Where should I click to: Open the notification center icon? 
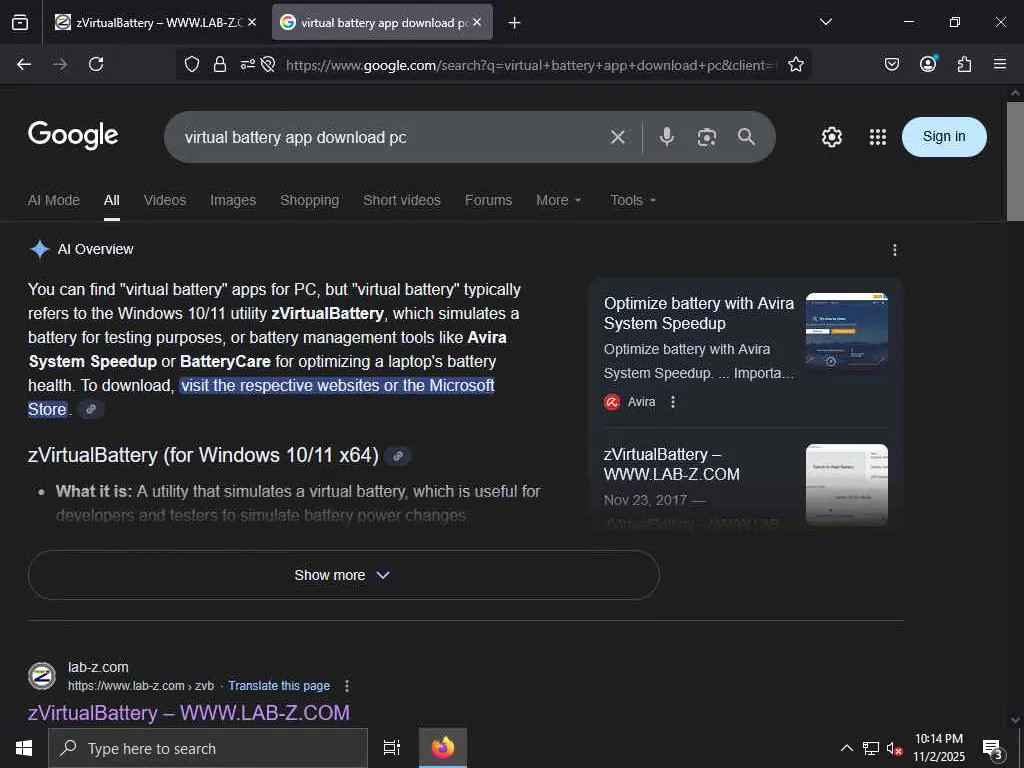click(993, 748)
